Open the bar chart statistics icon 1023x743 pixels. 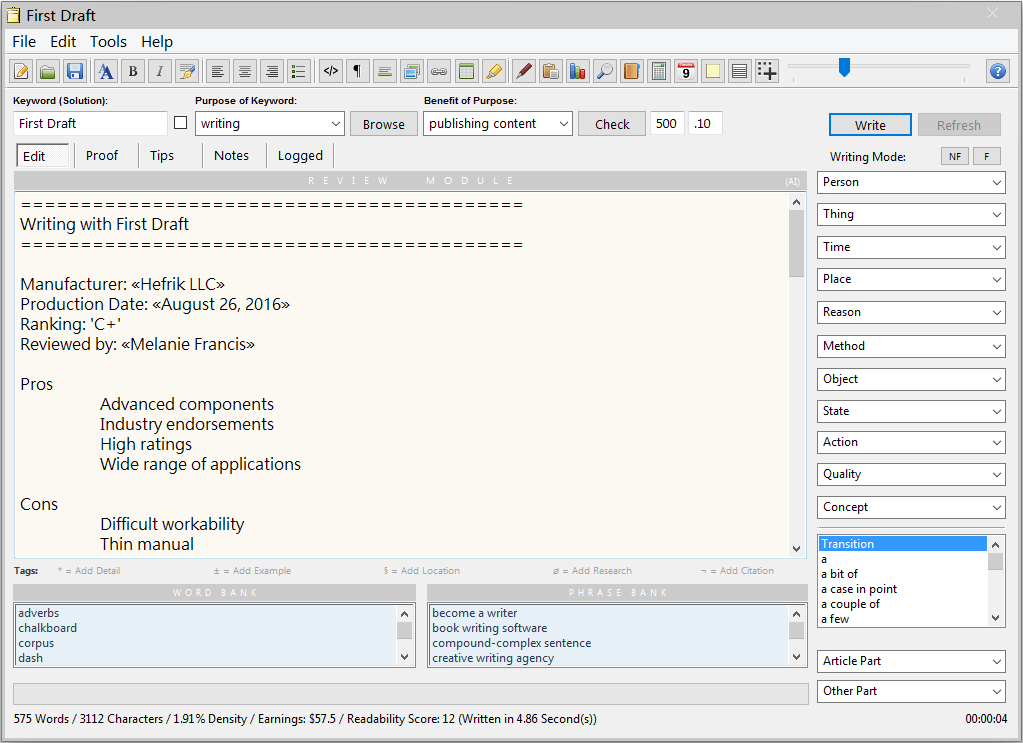(577, 71)
